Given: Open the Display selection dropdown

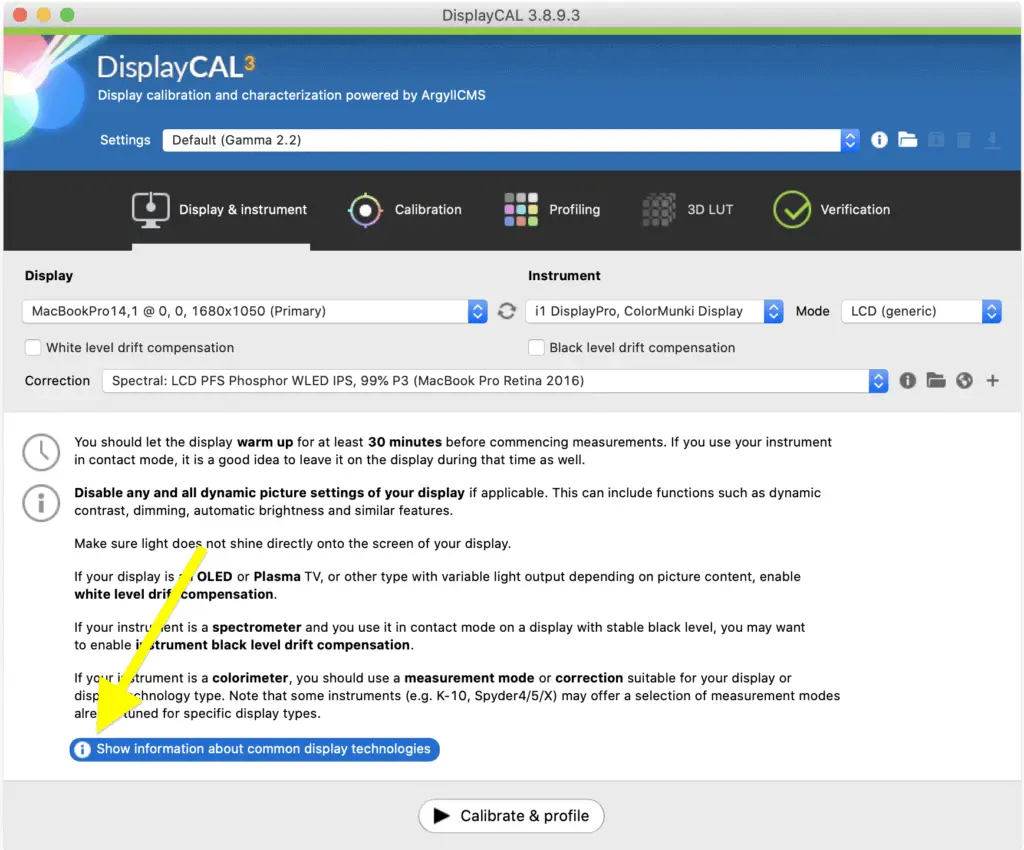Looking at the screenshot, I should click(x=255, y=311).
